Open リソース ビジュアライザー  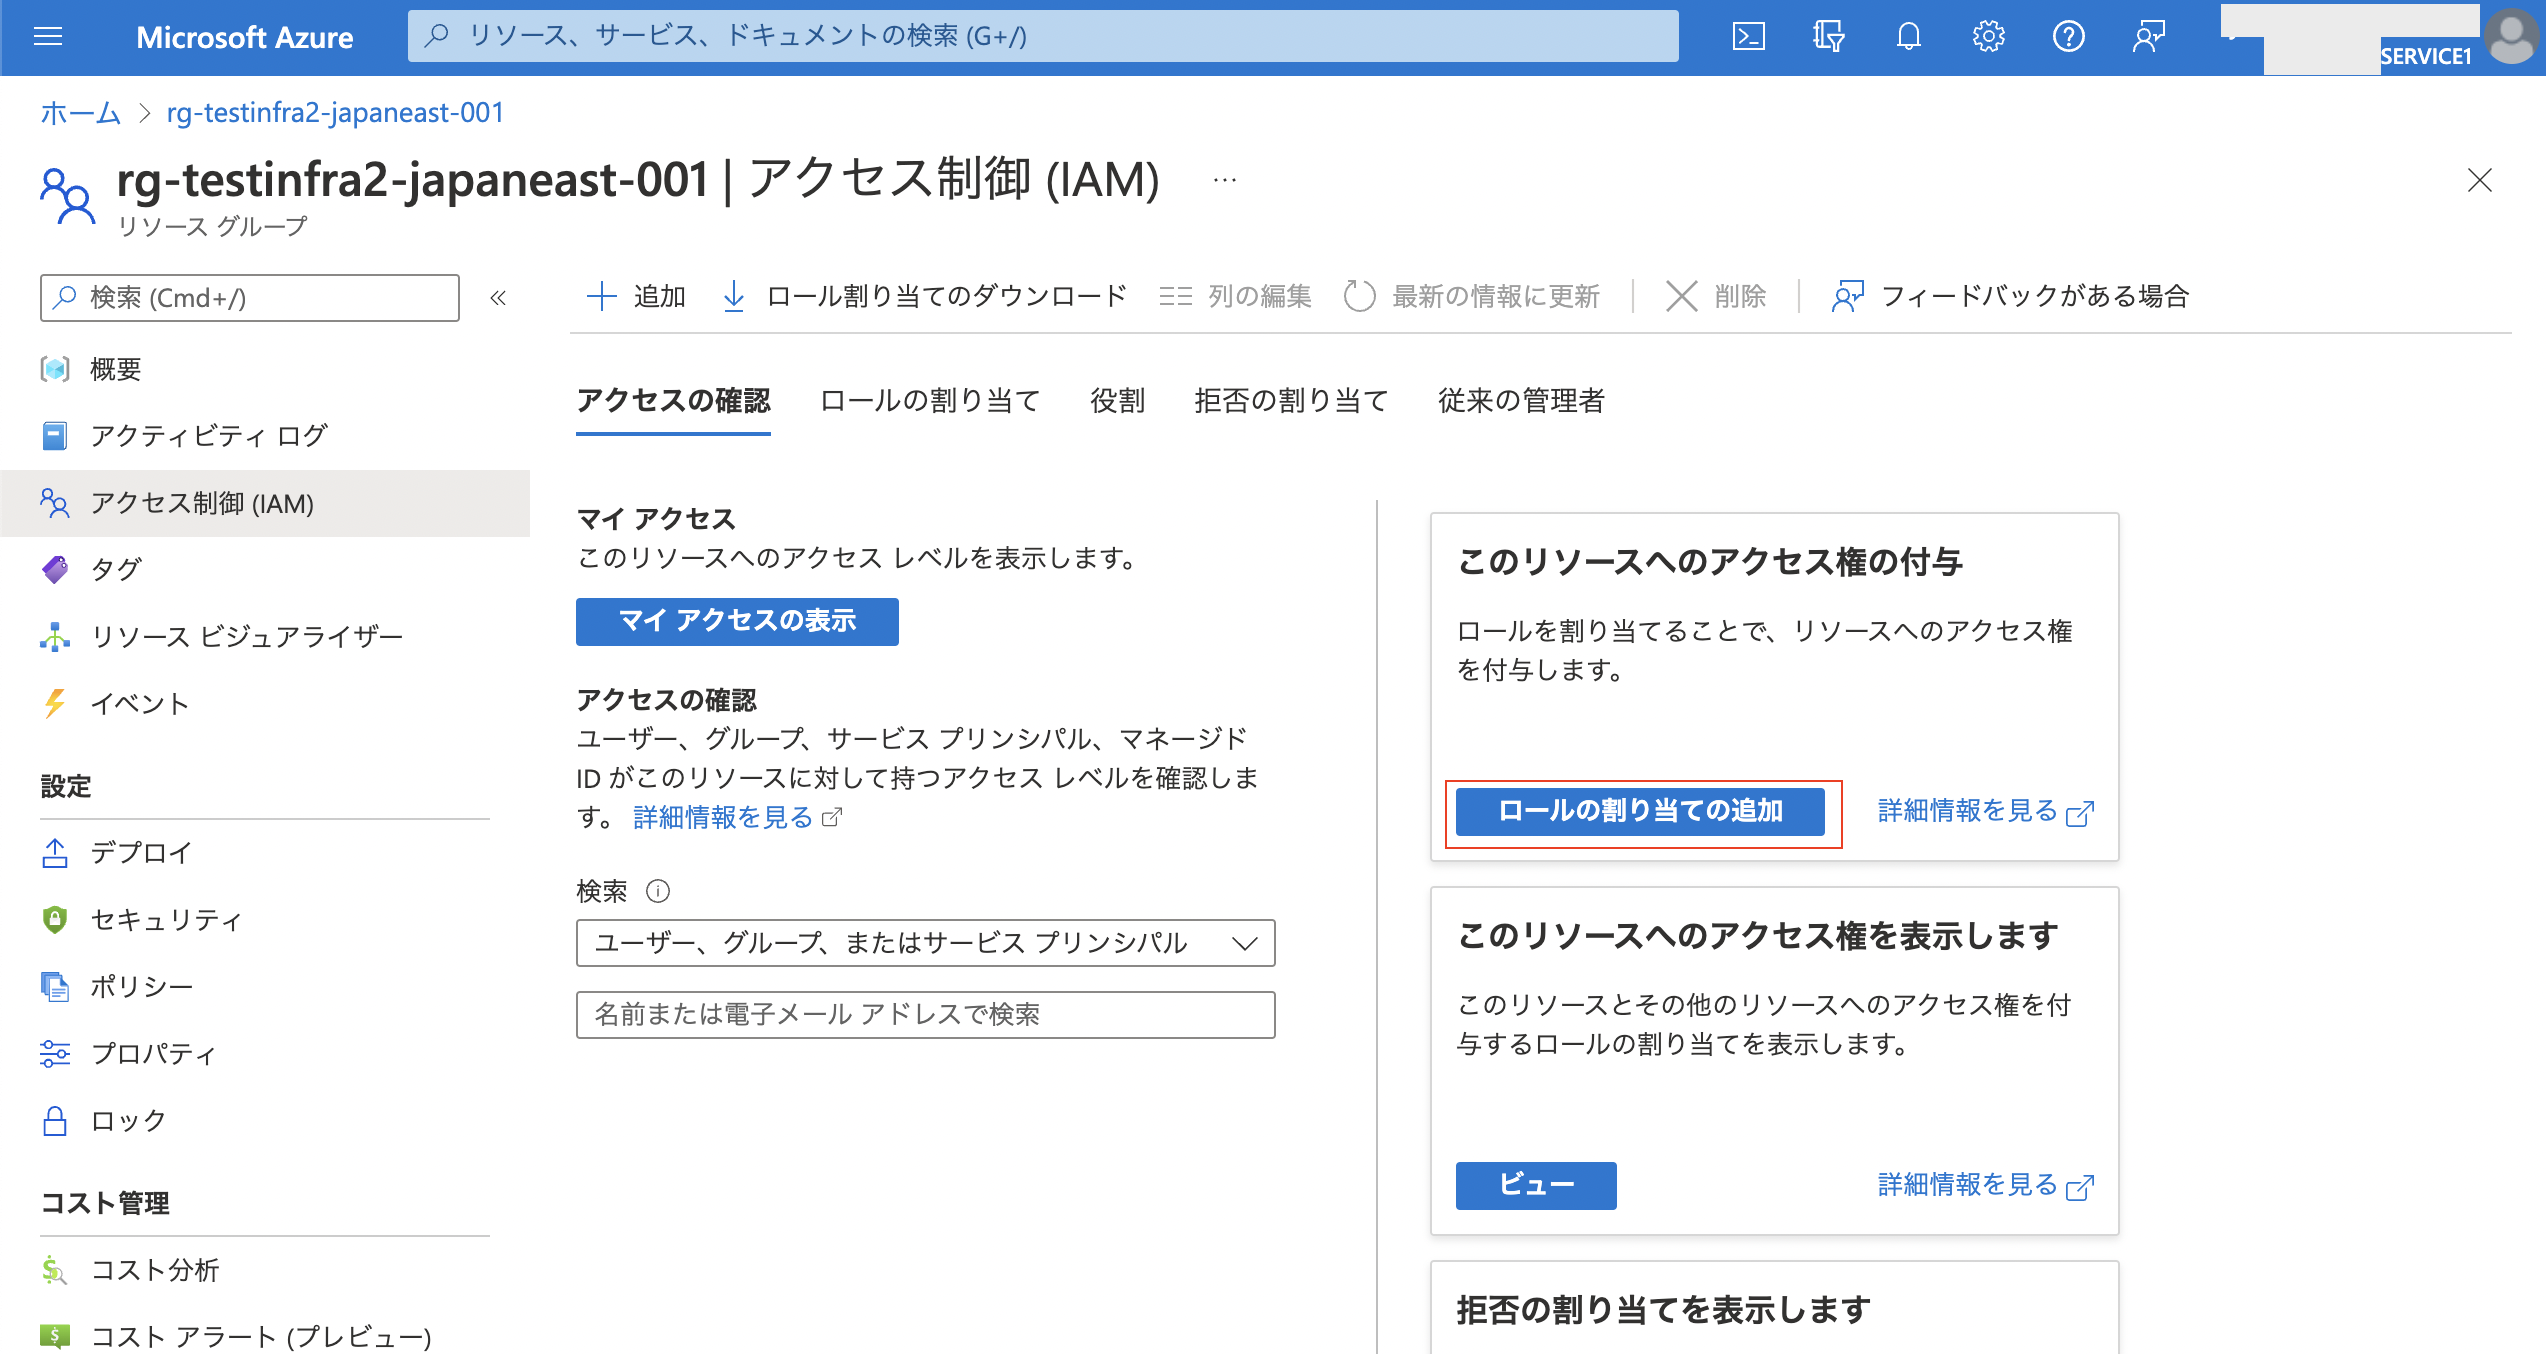[246, 636]
